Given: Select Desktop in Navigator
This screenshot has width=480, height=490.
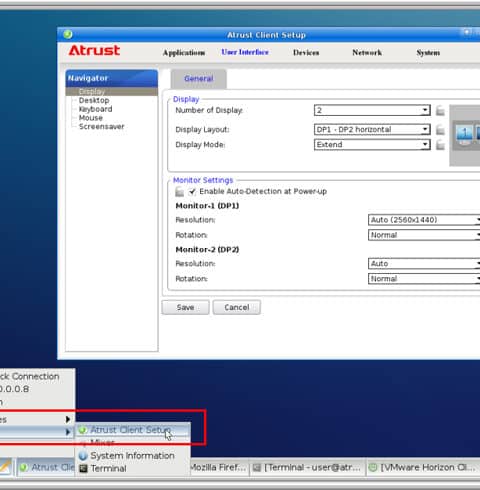Looking at the screenshot, I should (x=94, y=100).
